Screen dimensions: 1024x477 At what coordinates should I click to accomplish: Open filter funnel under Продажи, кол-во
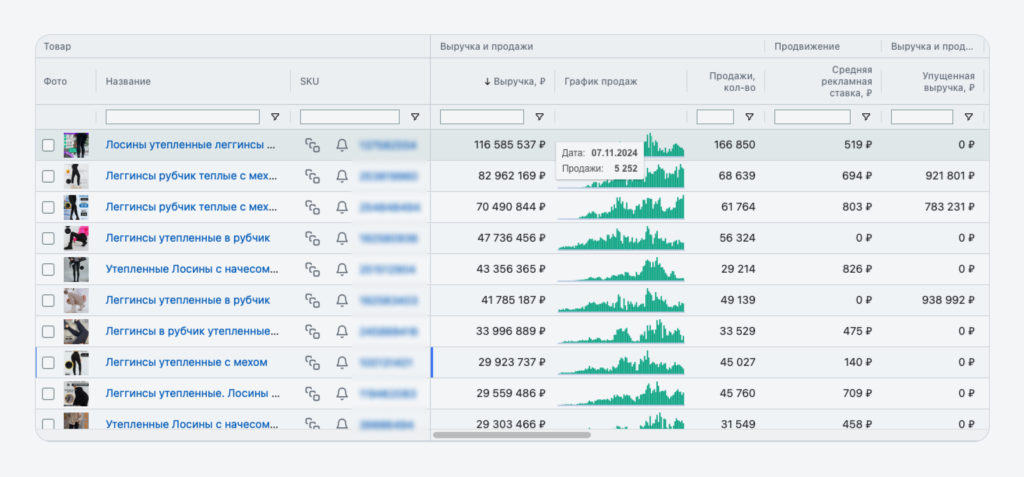(x=750, y=117)
